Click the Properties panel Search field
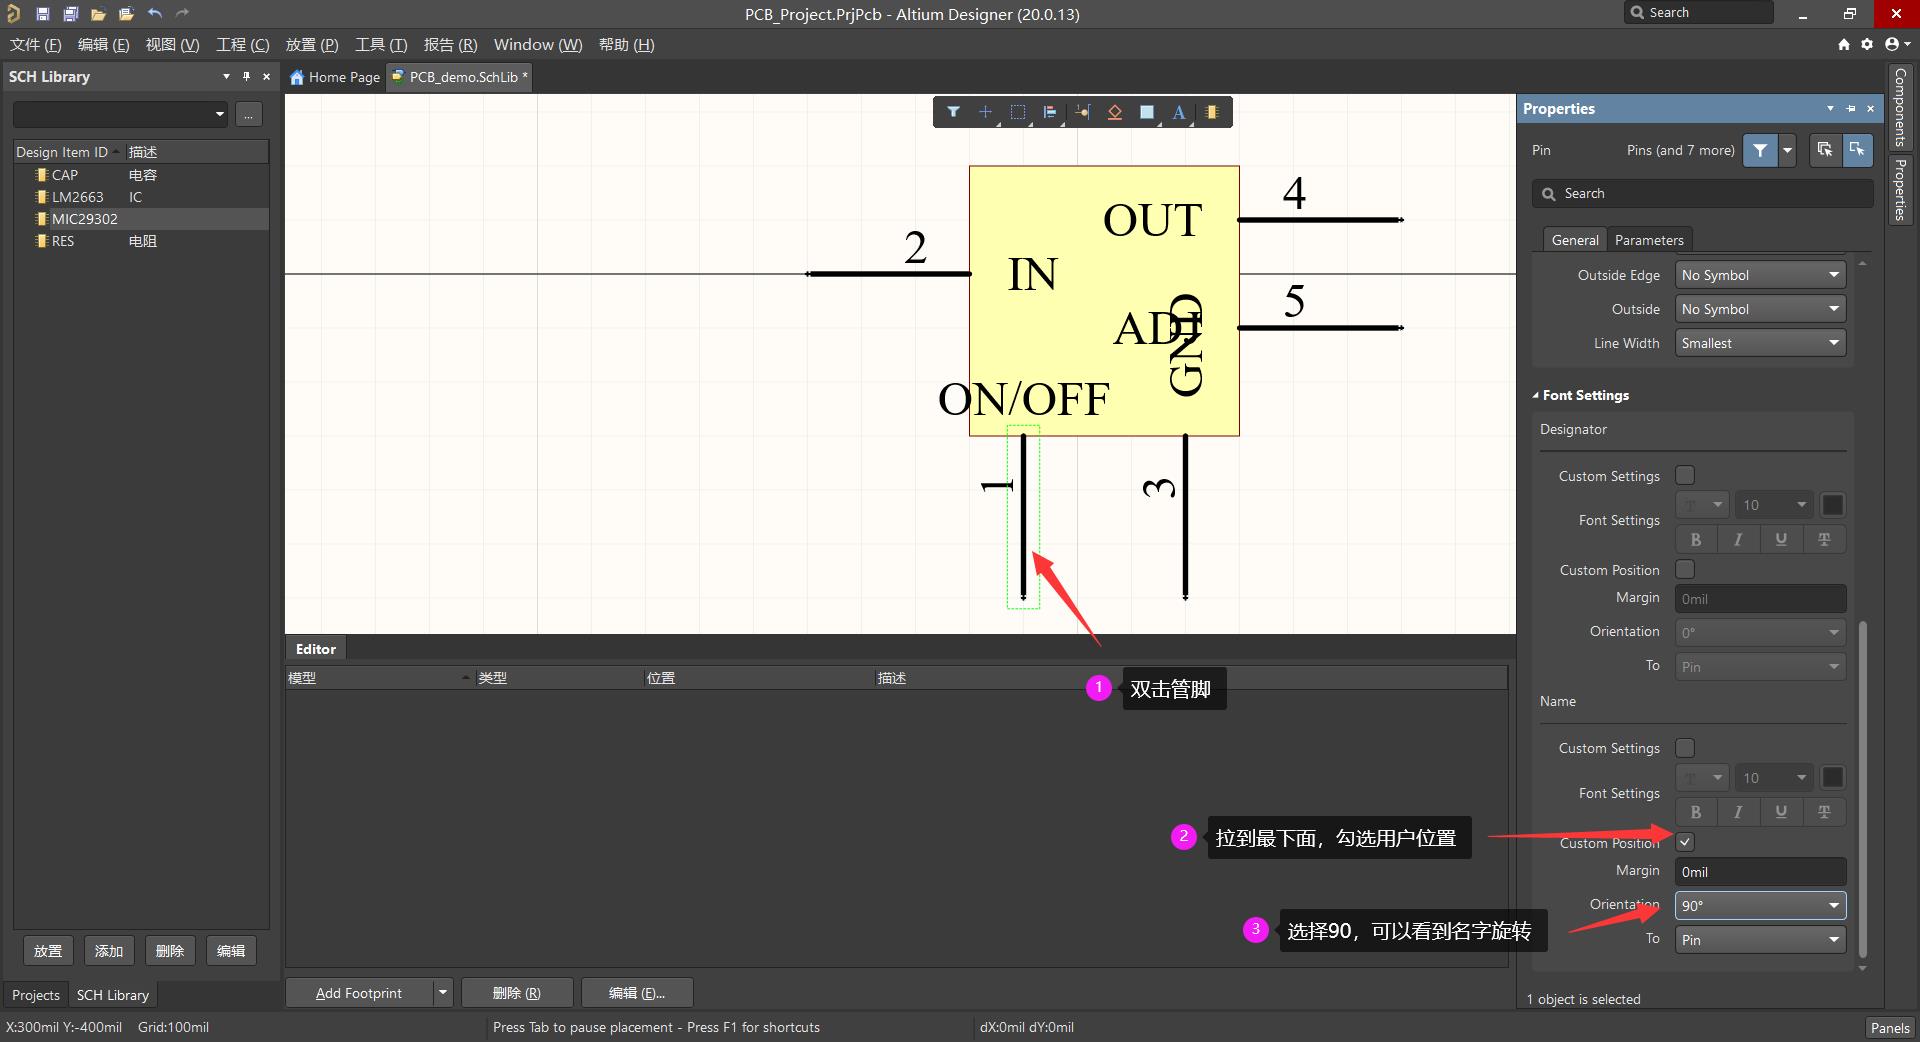 coord(1702,193)
